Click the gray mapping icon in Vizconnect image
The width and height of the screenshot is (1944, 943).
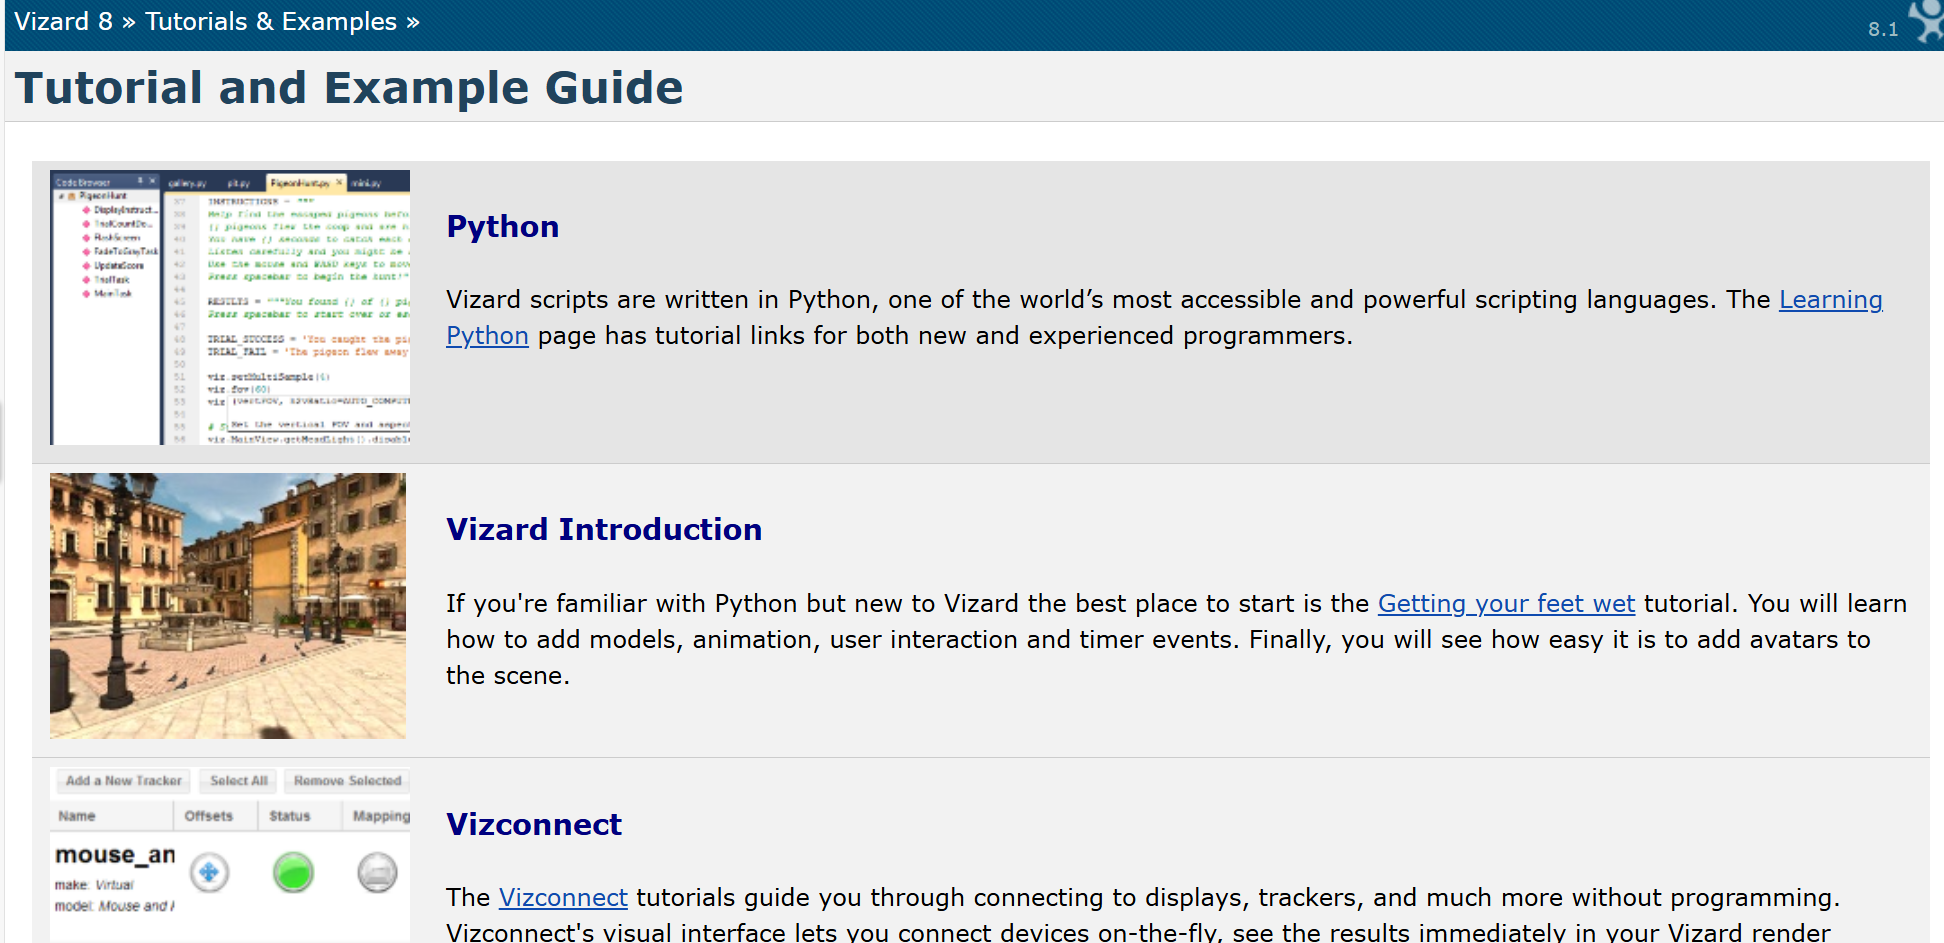[377, 872]
